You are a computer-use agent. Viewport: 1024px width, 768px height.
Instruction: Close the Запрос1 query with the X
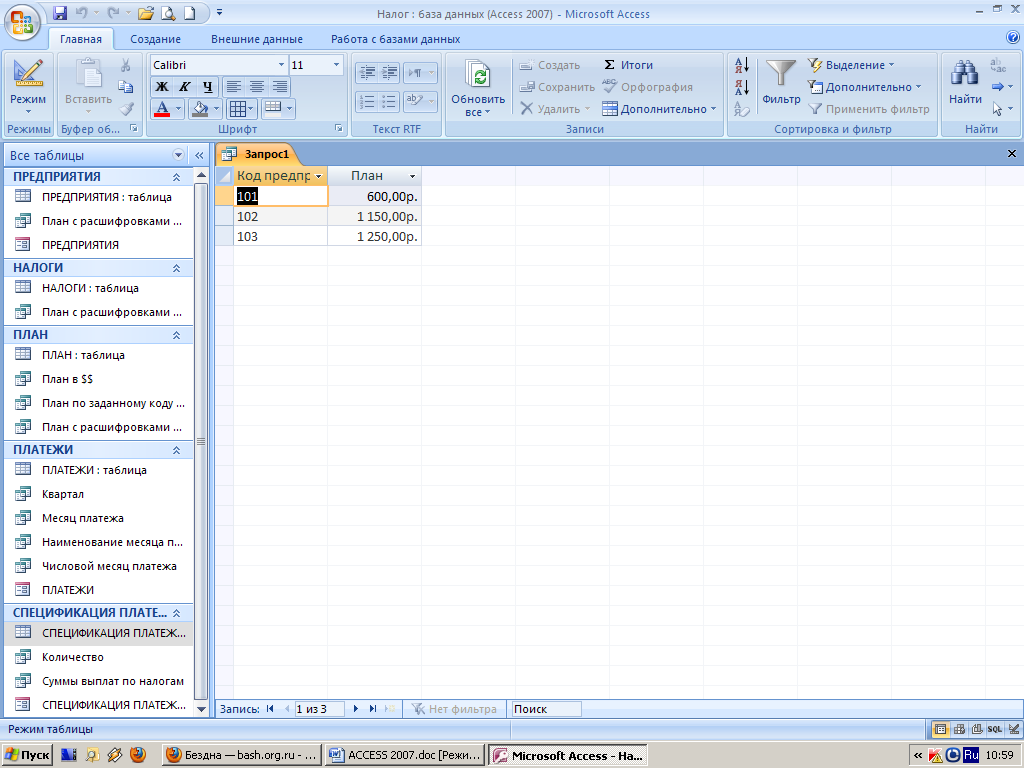coord(1012,154)
